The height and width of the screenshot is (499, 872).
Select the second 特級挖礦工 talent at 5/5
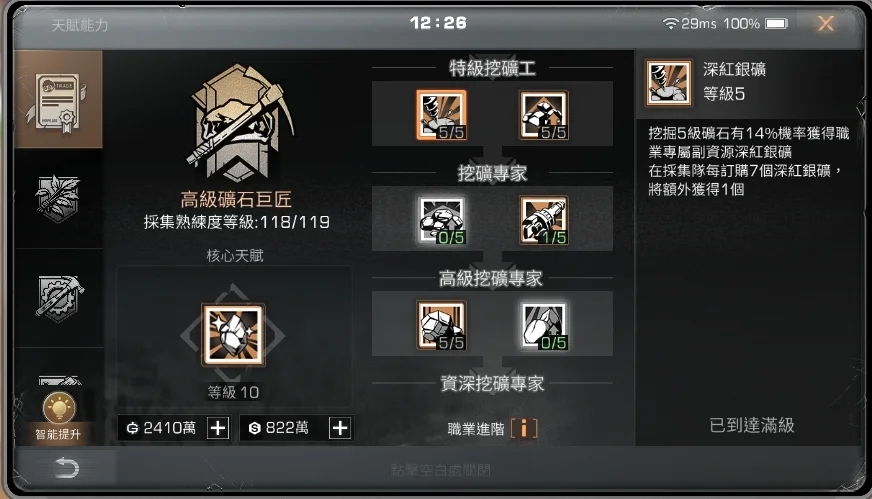click(x=544, y=115)
